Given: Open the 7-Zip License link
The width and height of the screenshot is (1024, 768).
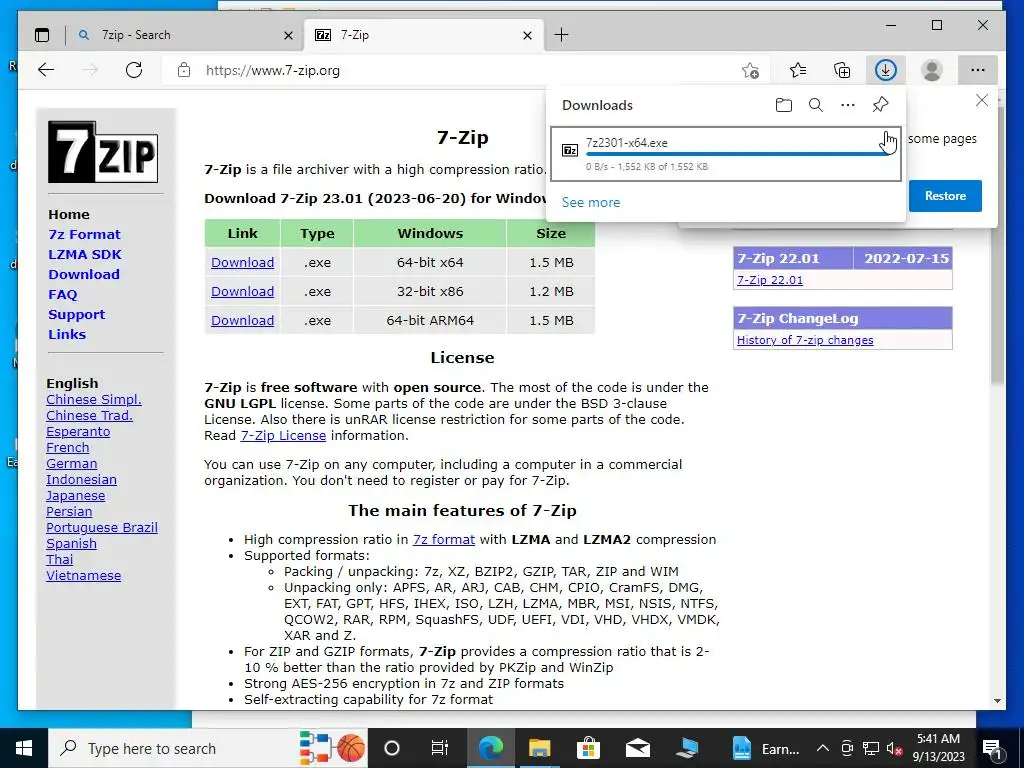Looking at the screenshot, I should 283,436.
